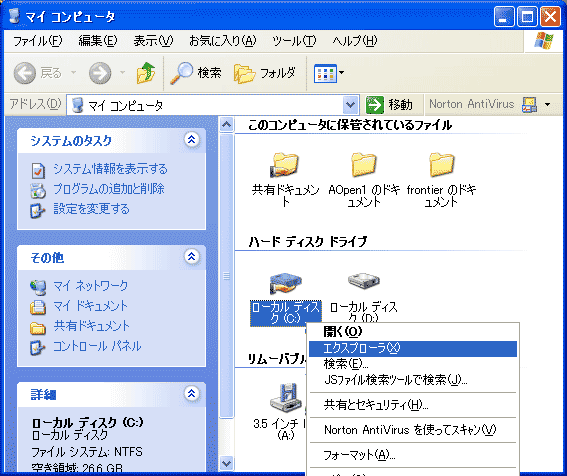Open the お気に入り(A) menu
The image size is (567, 476).
pyautogui.click(x=222, y=41)
